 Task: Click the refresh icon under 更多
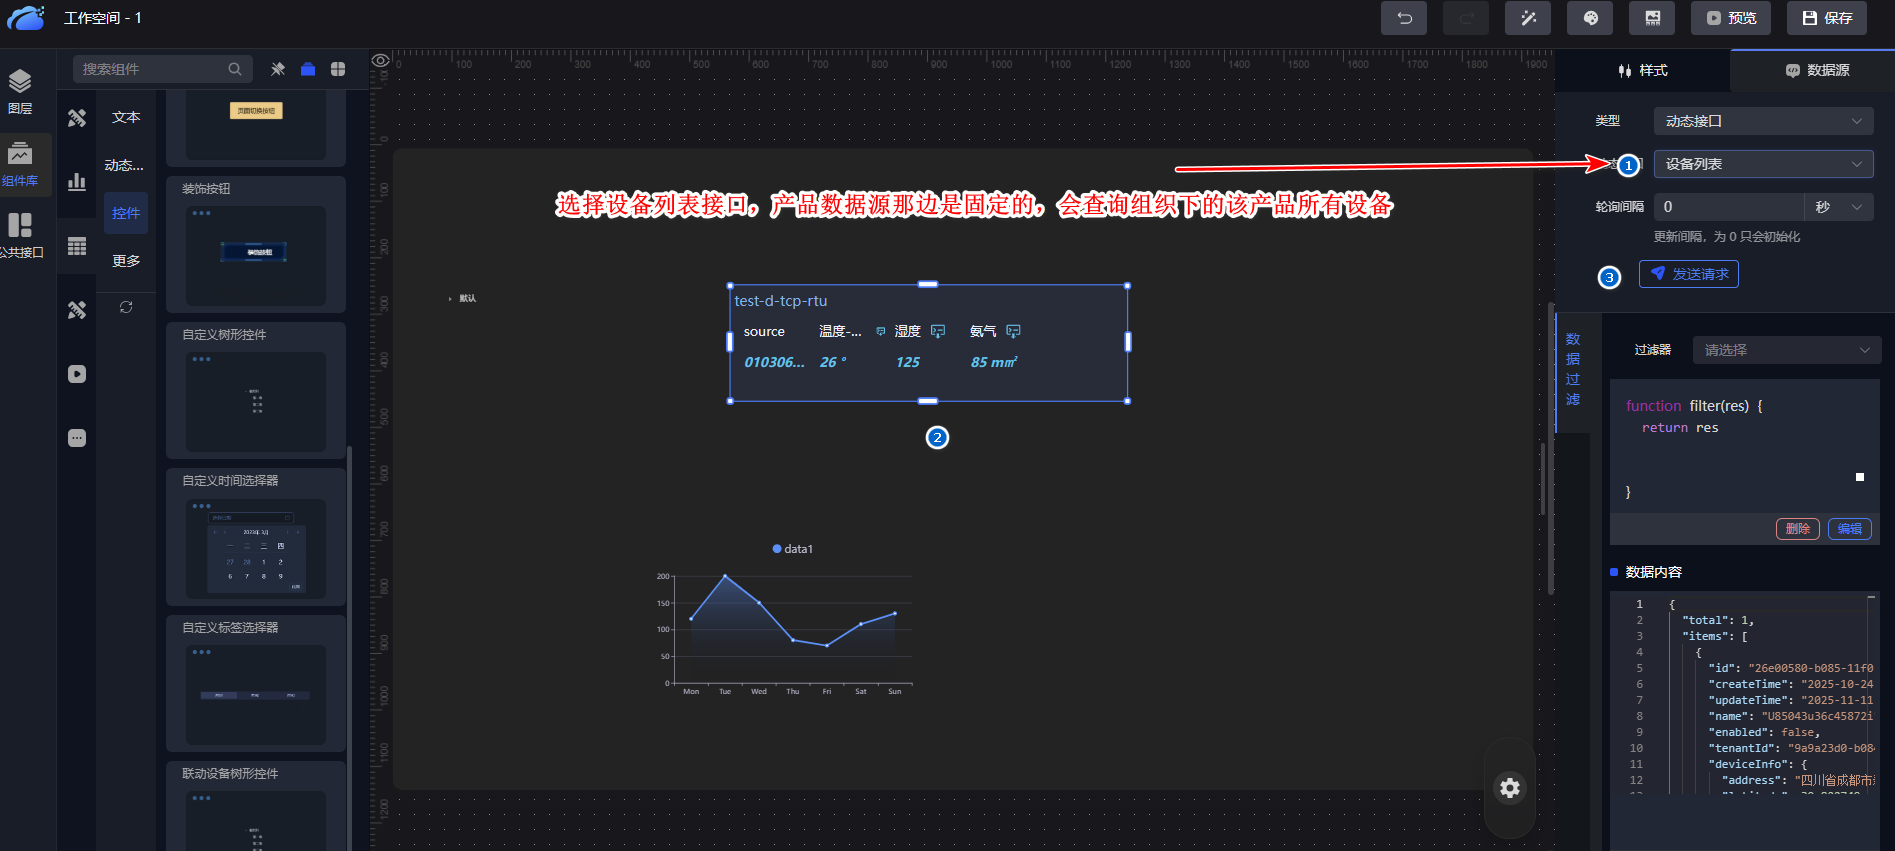tap(126, 307)
